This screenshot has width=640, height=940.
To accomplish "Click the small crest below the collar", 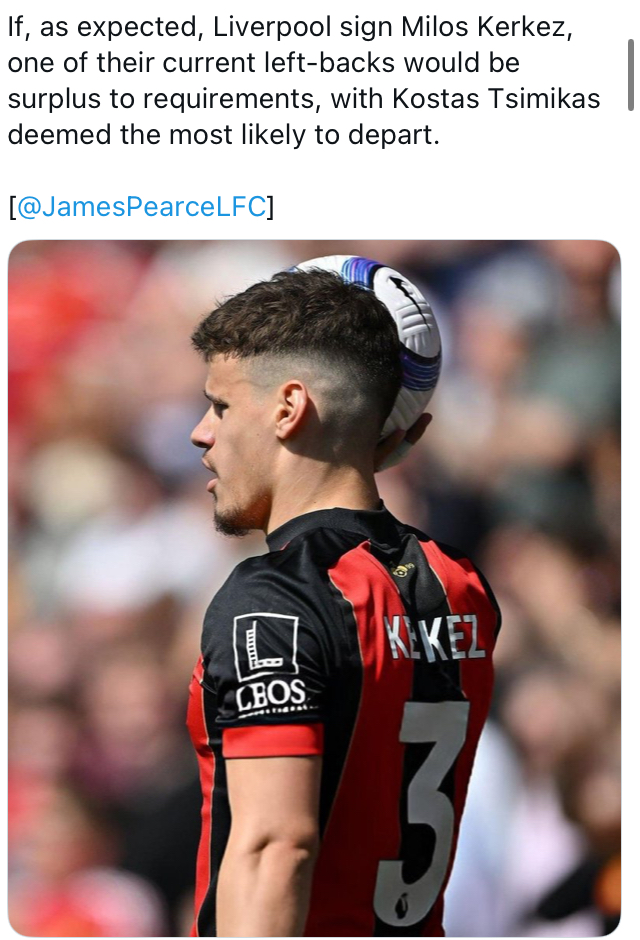I will [402, 570].
